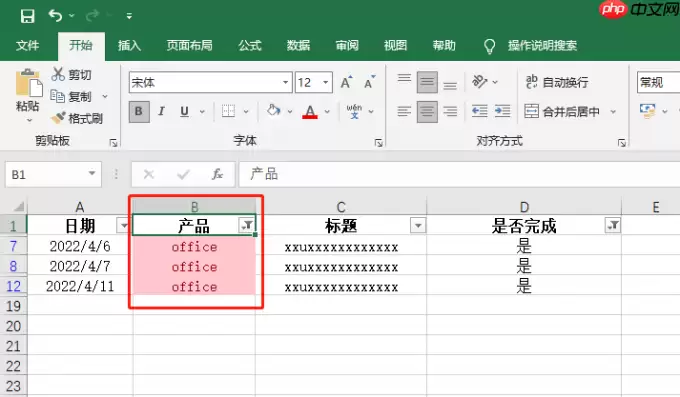
Task: Switch to the 公式 ribbon tab
Action: click(250, 45)
